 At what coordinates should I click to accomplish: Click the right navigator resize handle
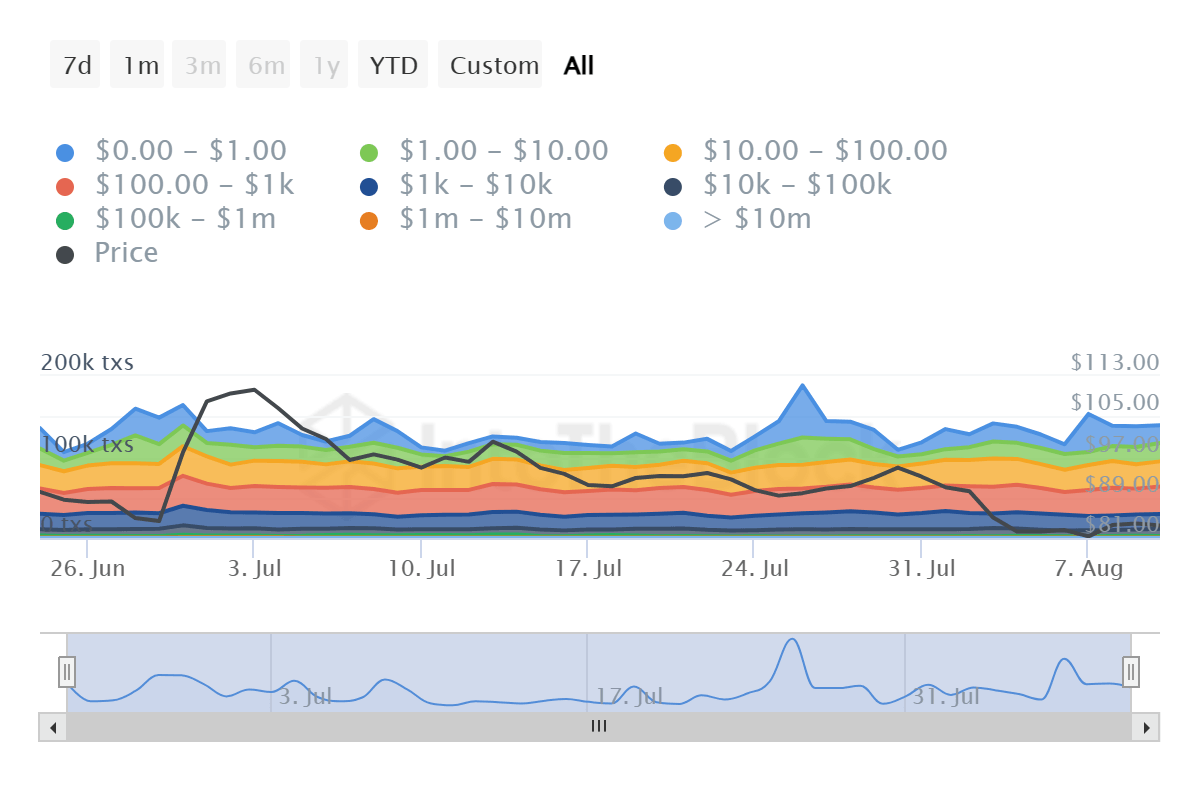click(x=1130, y=672)
